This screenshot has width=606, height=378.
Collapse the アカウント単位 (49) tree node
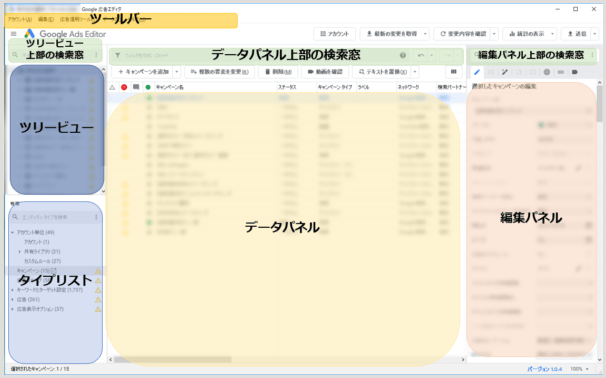[x=12, y=232]
